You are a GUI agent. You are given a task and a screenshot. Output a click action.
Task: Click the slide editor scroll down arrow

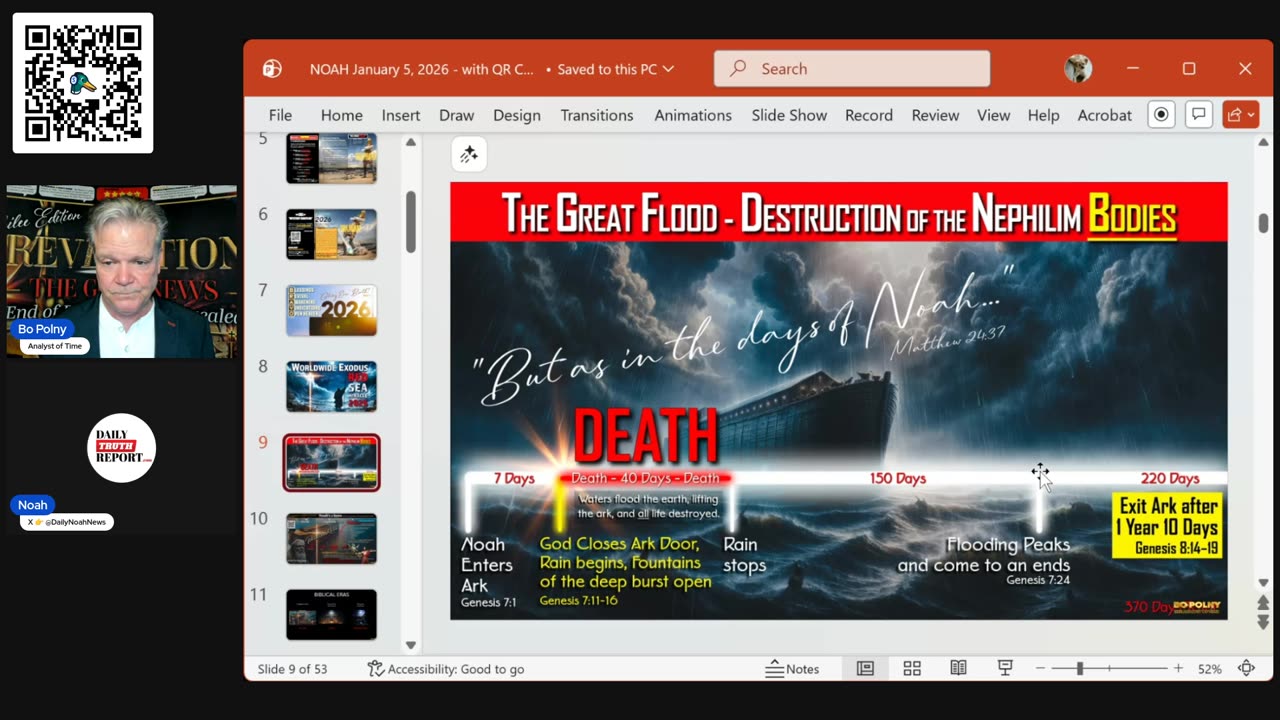coord(1263,583)
